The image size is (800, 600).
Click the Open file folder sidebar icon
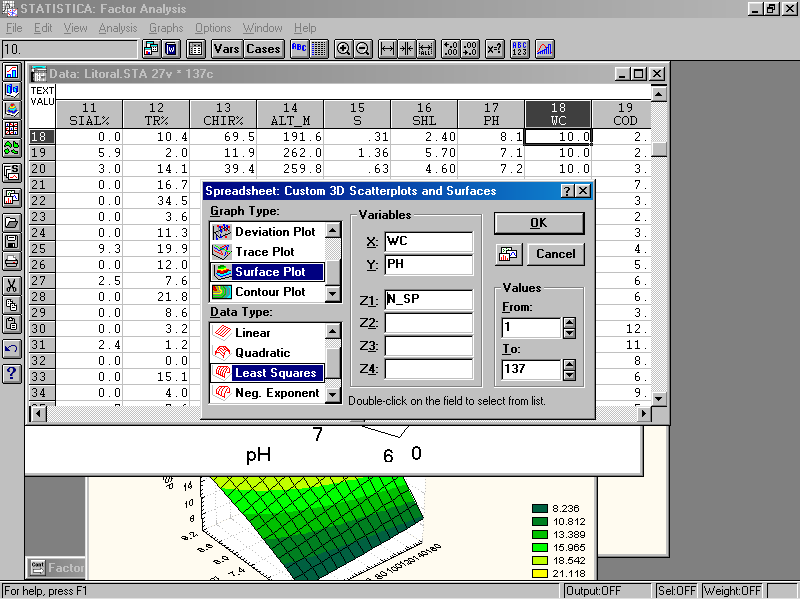pyautogui.click(x=12, y=222)
